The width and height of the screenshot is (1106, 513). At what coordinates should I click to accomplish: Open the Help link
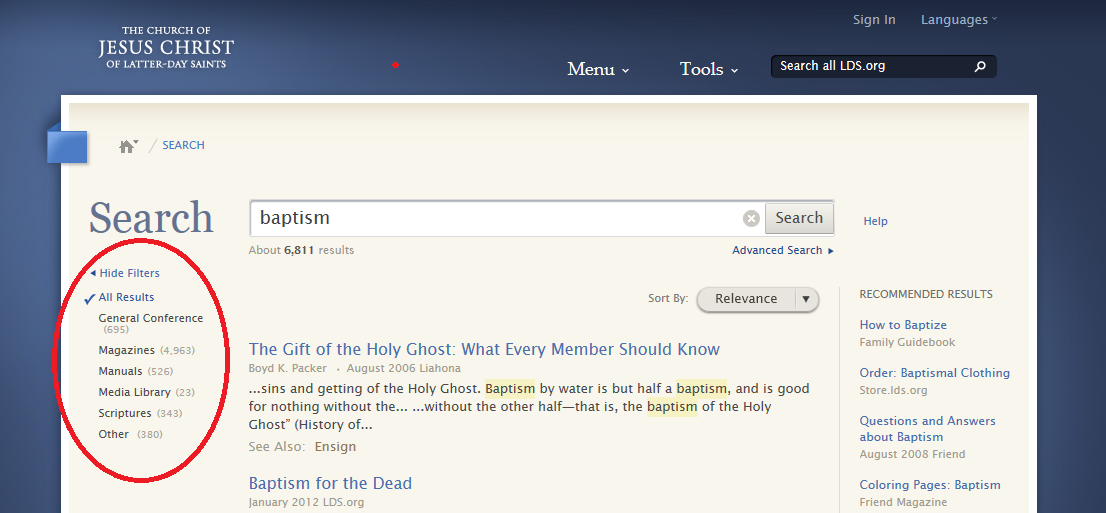point(875,222)
